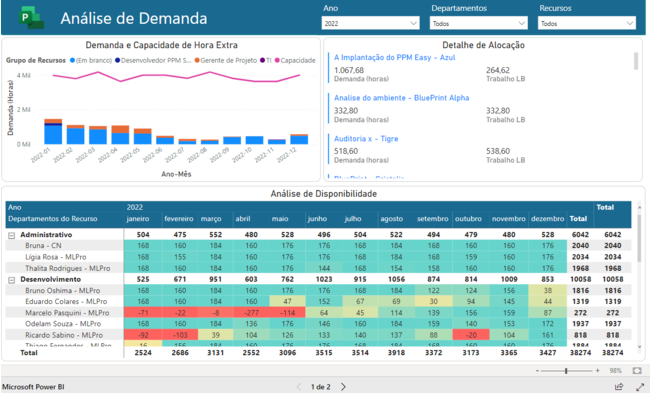Click the junho column header
This screenshot has width=650, height=393.
click(317, 218)
